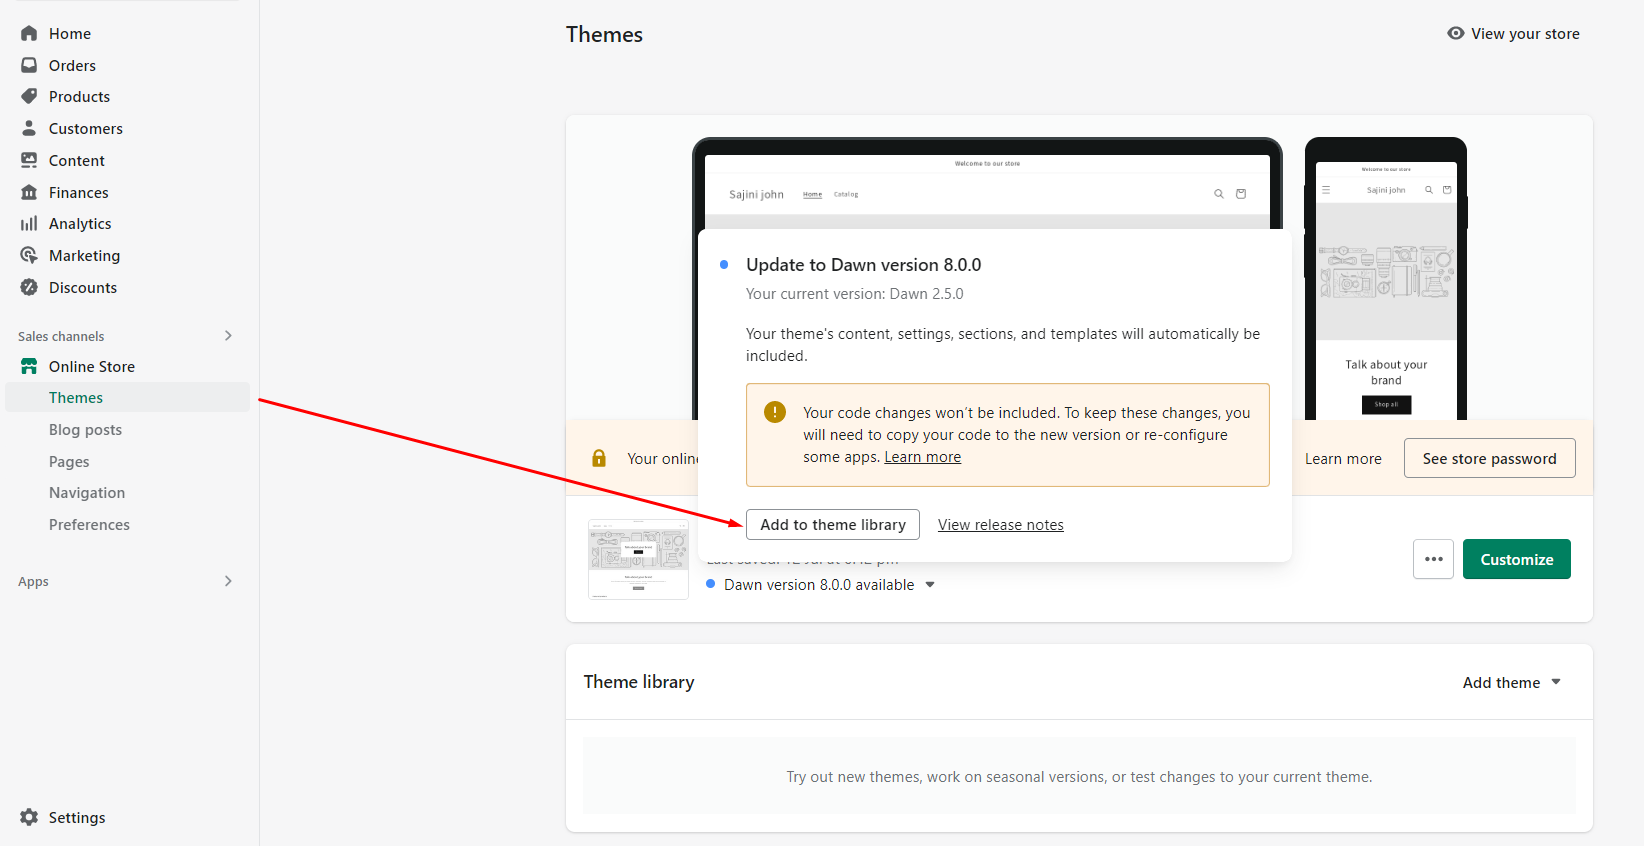The height and width of the screenshot is (846, 1644).
Task: Click 'Your current version: Dawn 2.5.0' text
Action: (x=855, y=294)
